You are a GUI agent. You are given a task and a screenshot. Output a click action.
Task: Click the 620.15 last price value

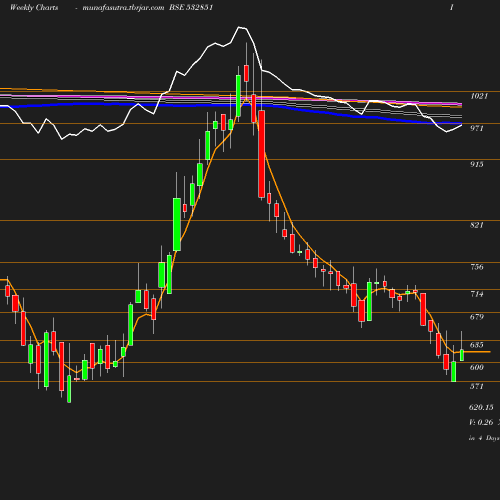pos(481,407)
